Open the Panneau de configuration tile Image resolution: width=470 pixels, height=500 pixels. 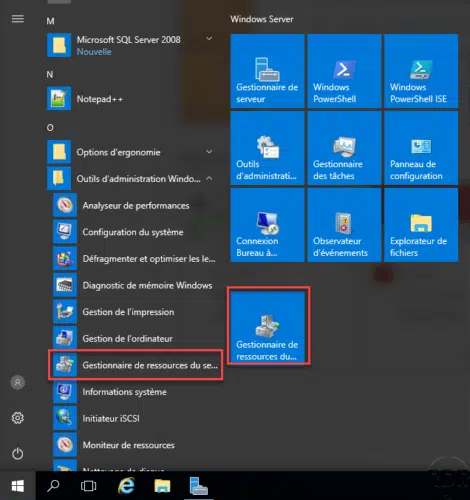pos(421,148)
